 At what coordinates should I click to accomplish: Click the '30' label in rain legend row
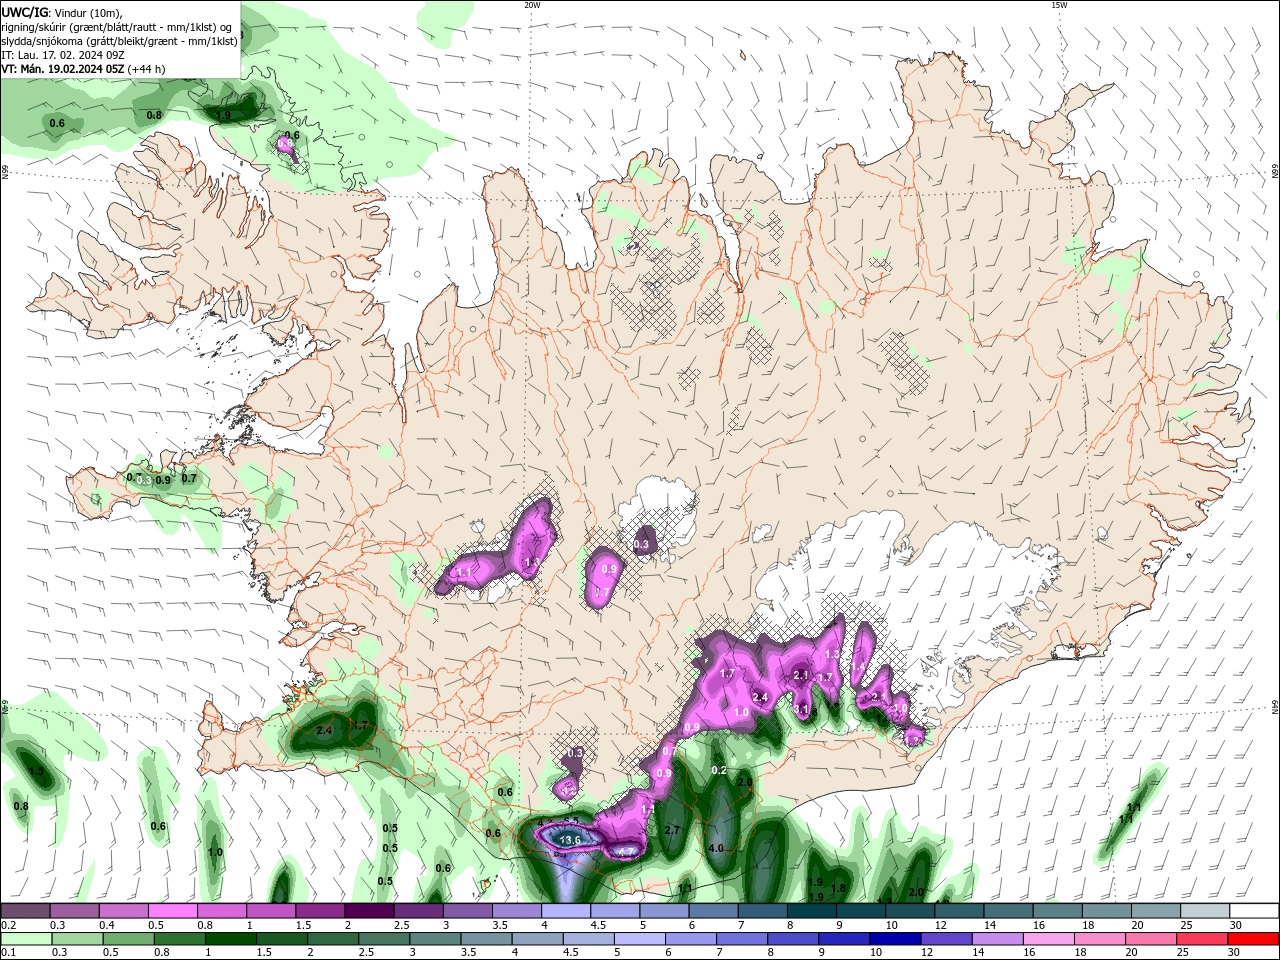pyautogui.click(x=1233, y=953)
